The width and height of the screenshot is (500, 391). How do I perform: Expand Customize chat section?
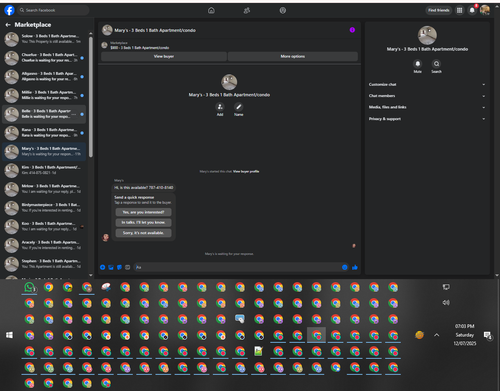pos(427,84)
